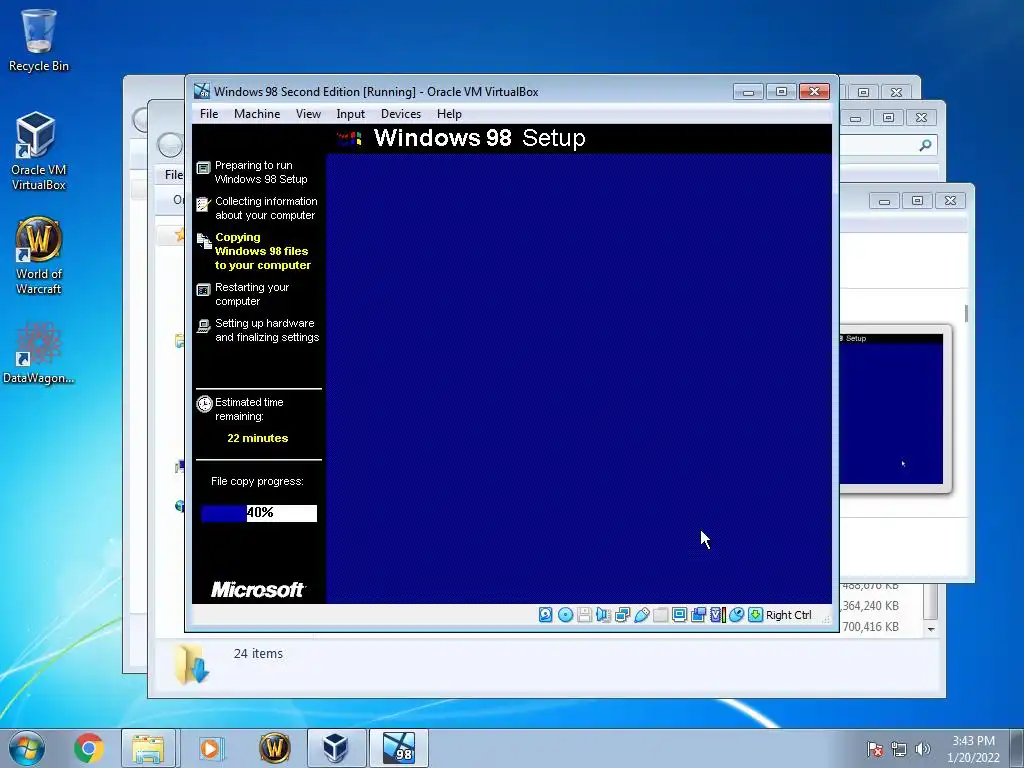Click the 22 minutes remaining text
1024x768 pixels.
(x=257, y=438)
